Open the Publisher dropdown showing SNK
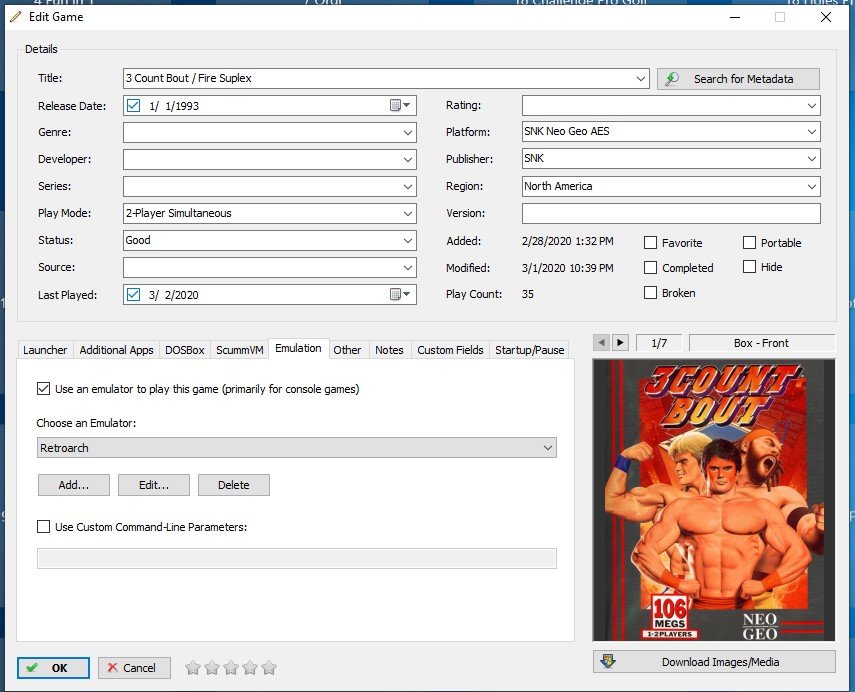This screenshot has height=692, width=855. pyautogui.click(x=812, y=159)
